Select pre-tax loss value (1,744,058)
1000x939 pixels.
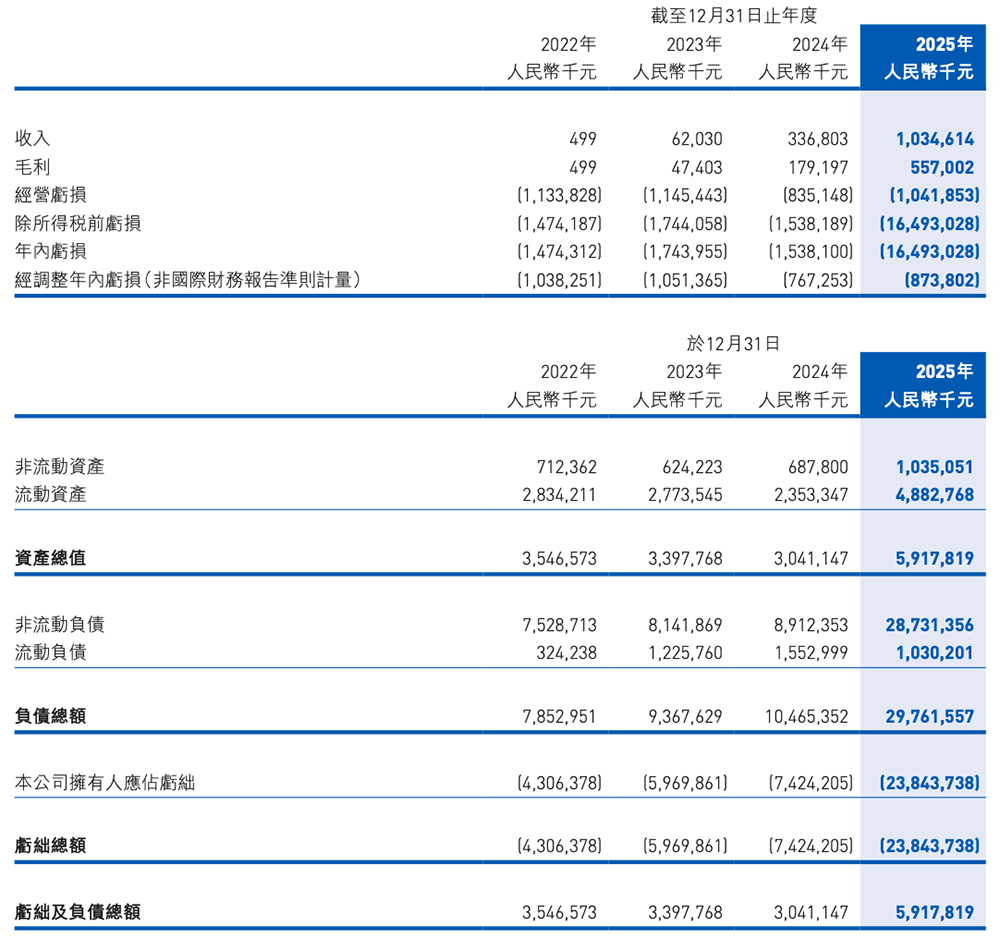point(685,224)
